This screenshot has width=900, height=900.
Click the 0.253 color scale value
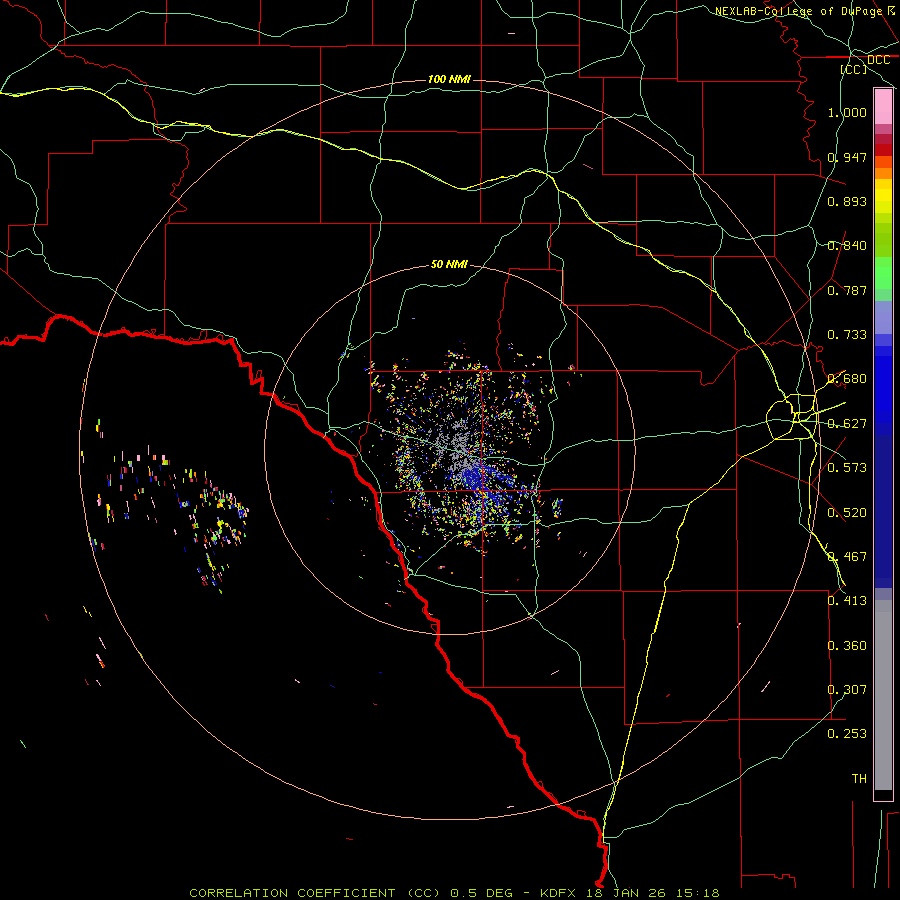pos(847,734)
